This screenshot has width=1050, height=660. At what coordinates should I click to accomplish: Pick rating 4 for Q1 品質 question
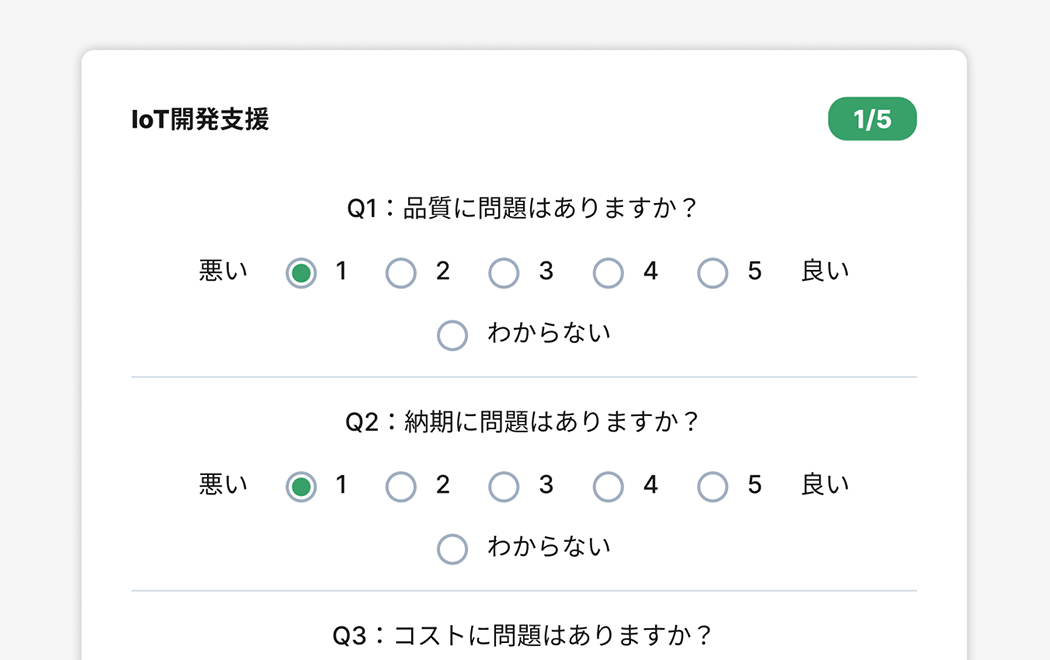[x=608, y=273]
